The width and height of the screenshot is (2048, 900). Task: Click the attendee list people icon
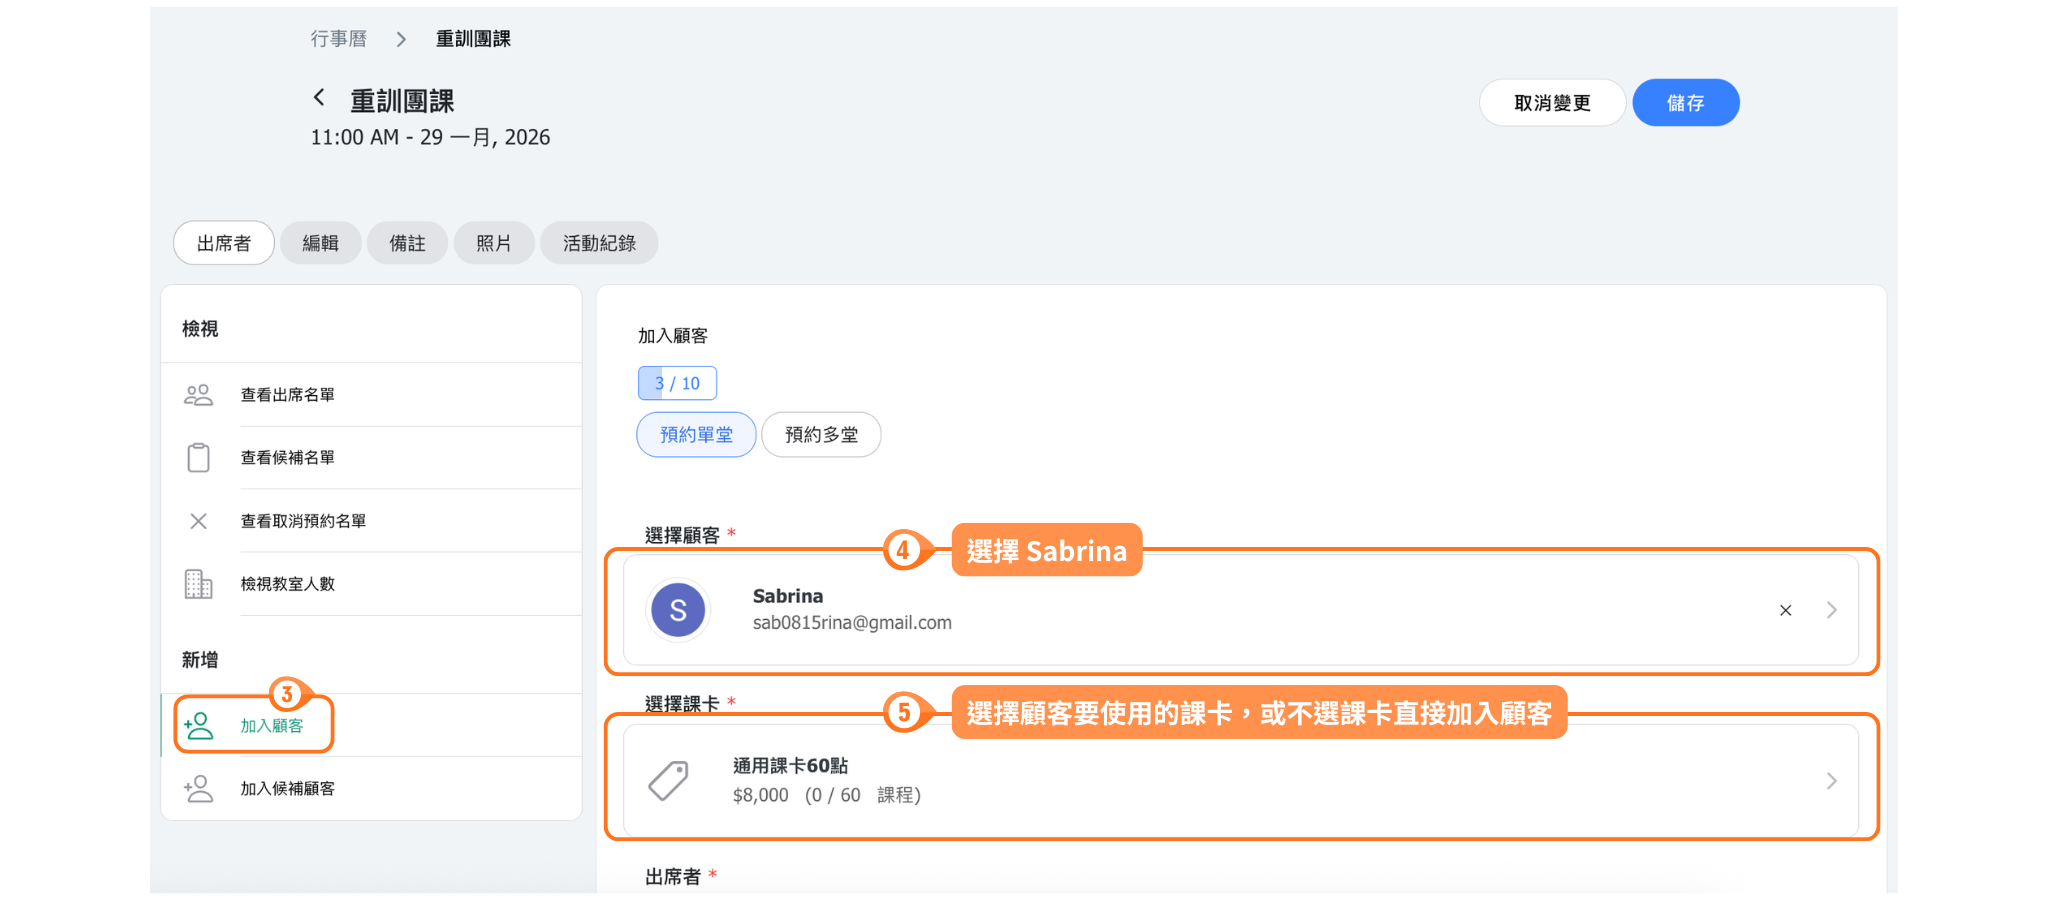pos(198,395)
